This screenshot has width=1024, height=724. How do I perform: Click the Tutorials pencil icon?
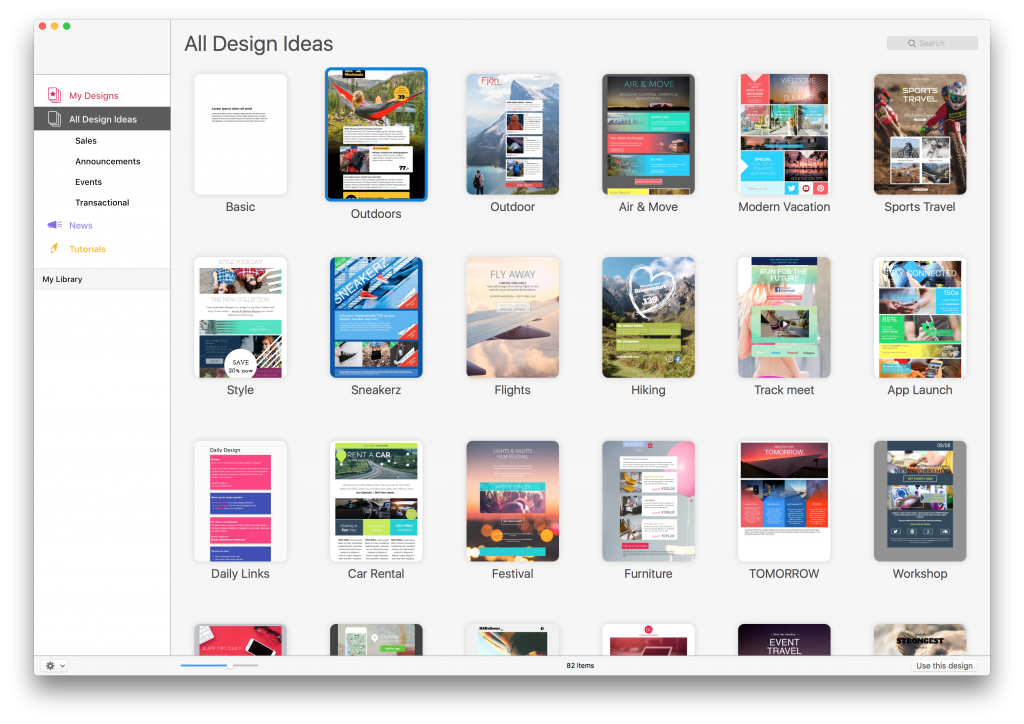54,249
